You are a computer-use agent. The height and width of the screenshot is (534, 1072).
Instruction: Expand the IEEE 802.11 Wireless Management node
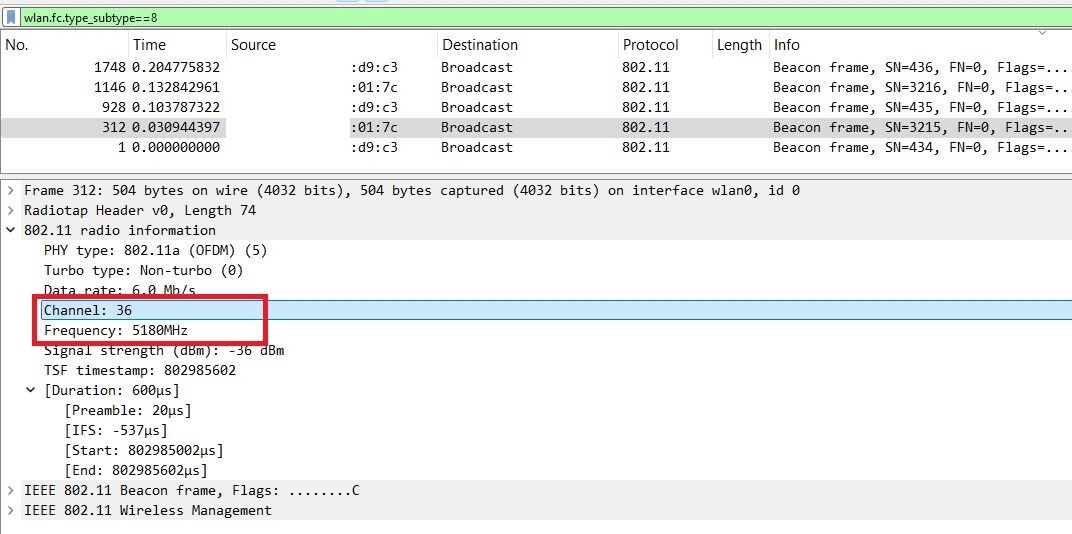(10, 510)
